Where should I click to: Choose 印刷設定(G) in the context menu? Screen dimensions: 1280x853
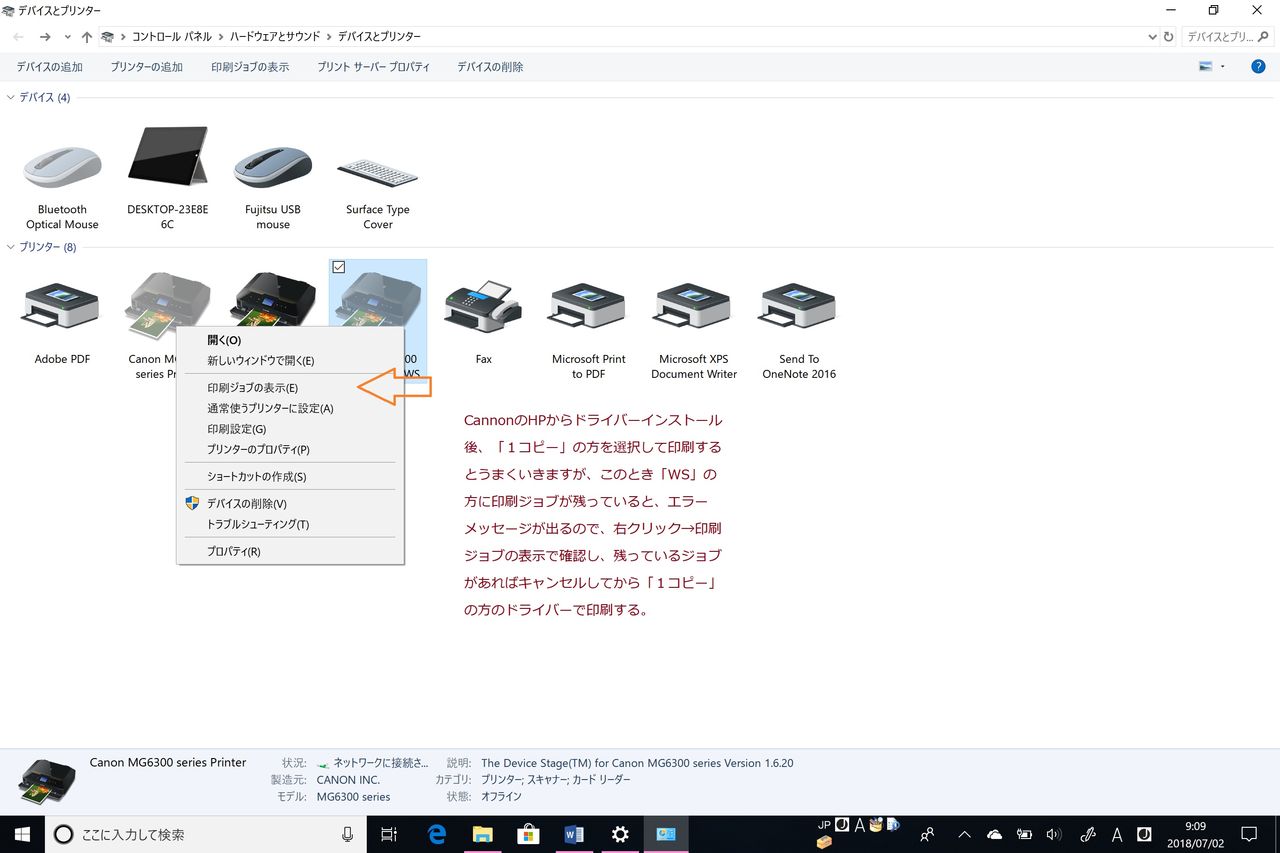tap(290, 429)
